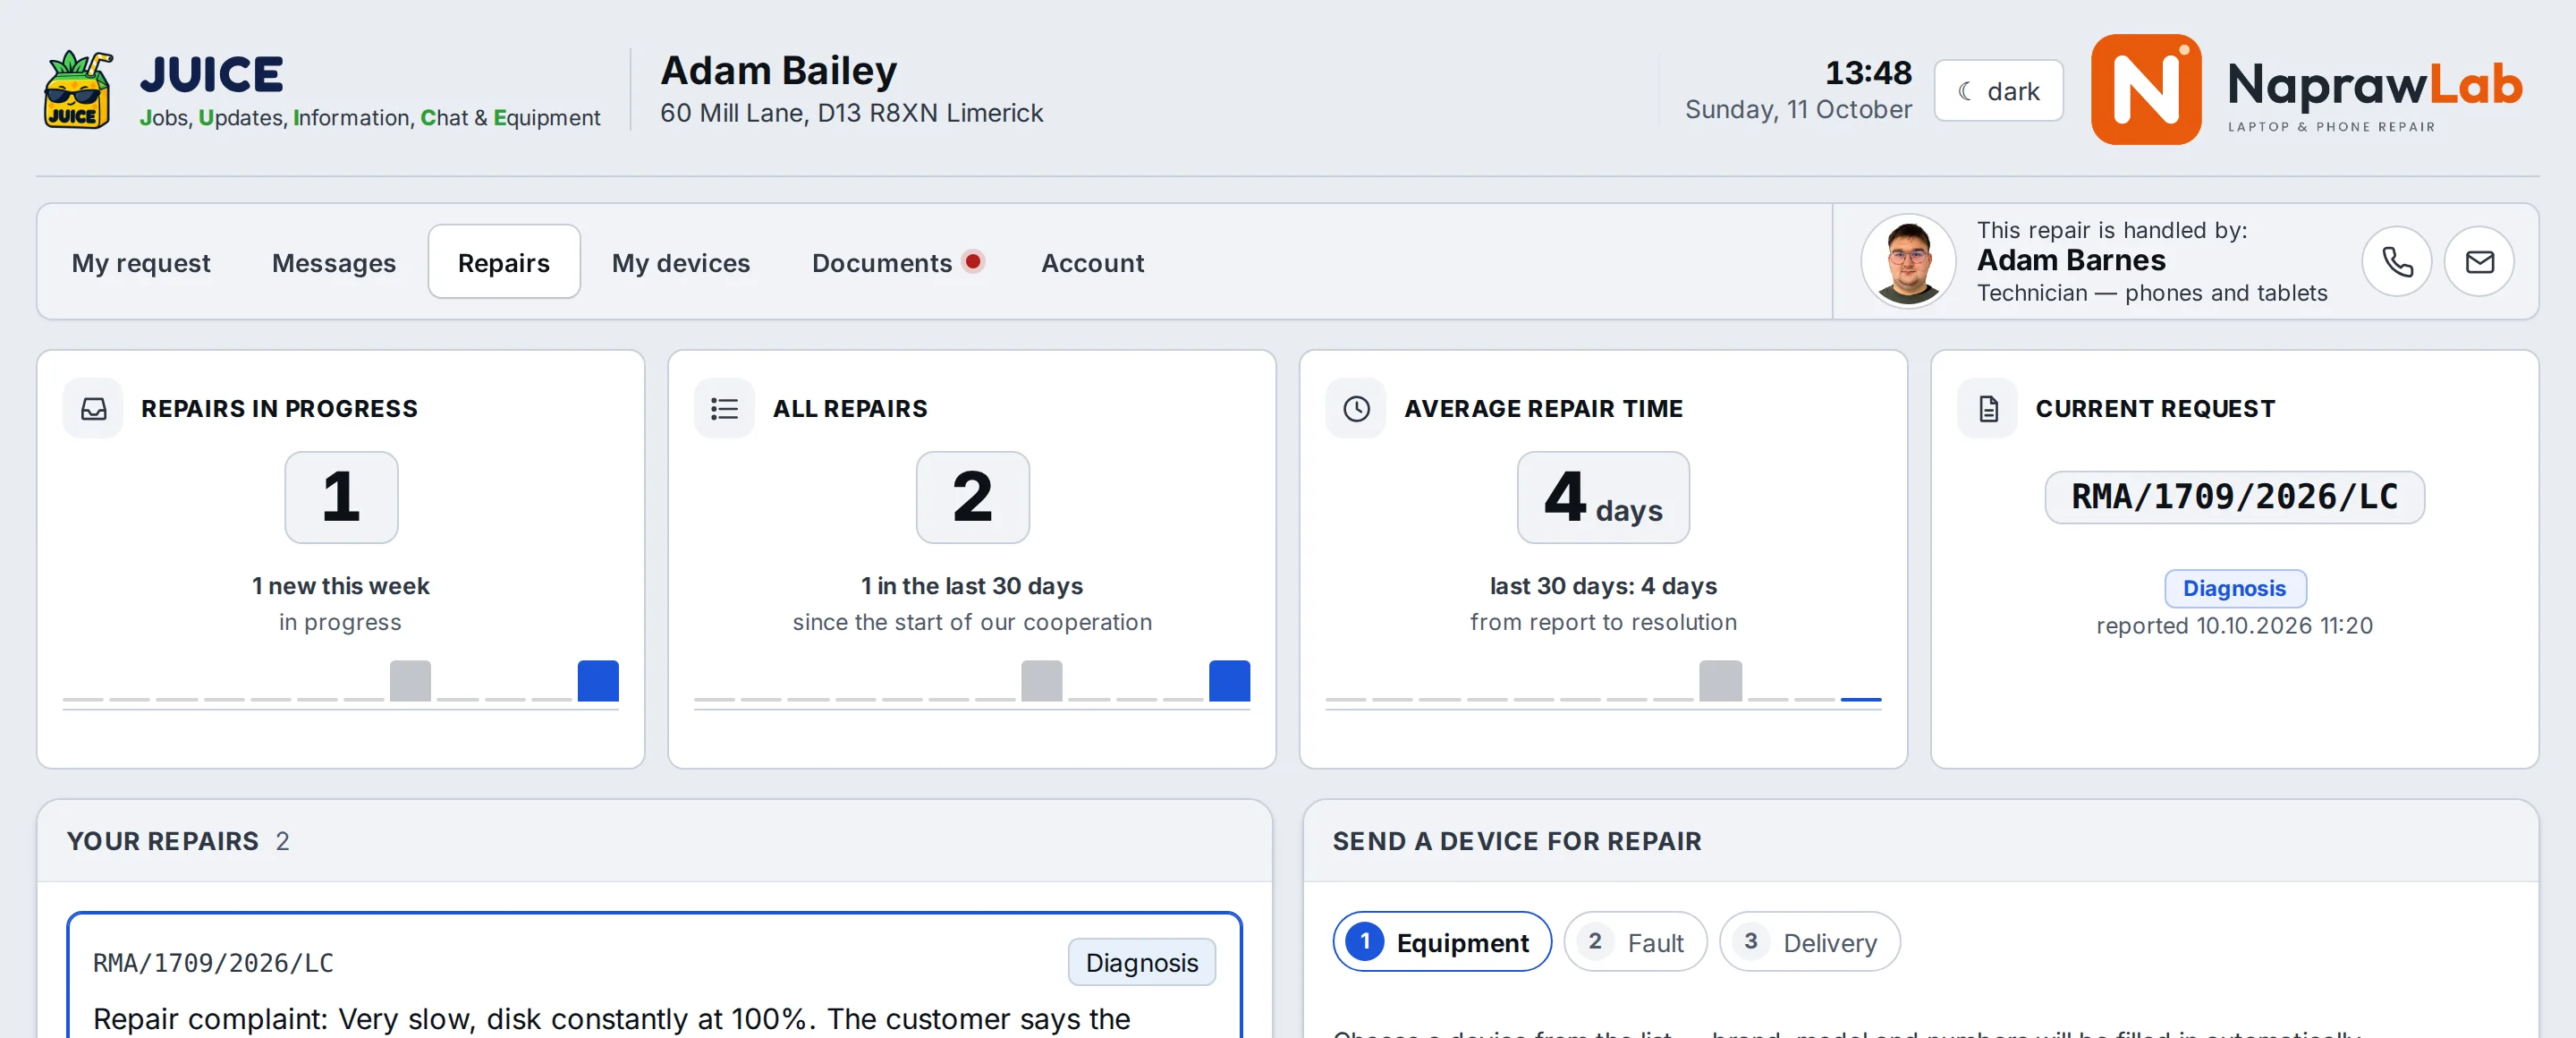The image size is (2576, 1038).
Task: Jump to step 2 Fault
Action: click(1635, 941)
